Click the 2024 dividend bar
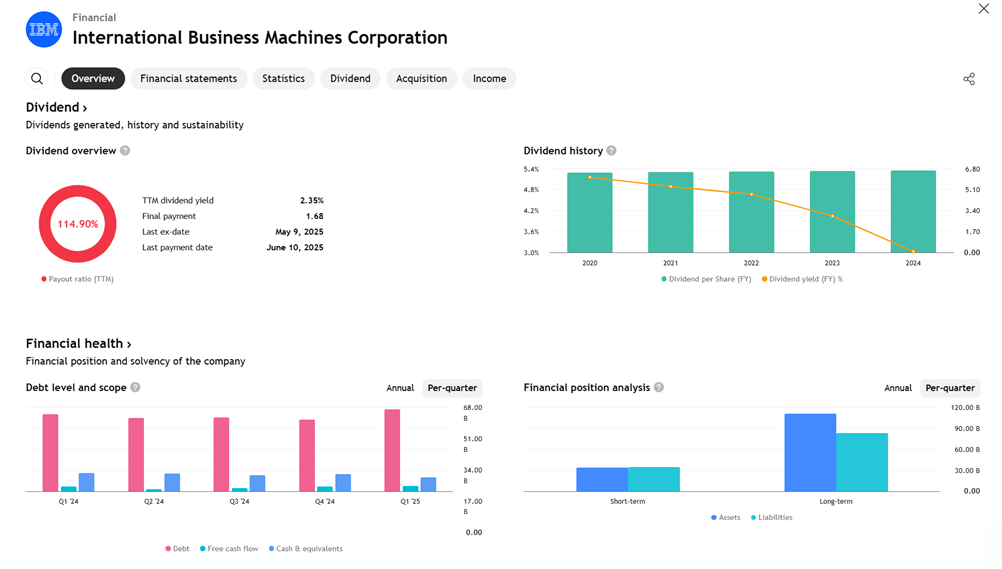 point(913,211)
